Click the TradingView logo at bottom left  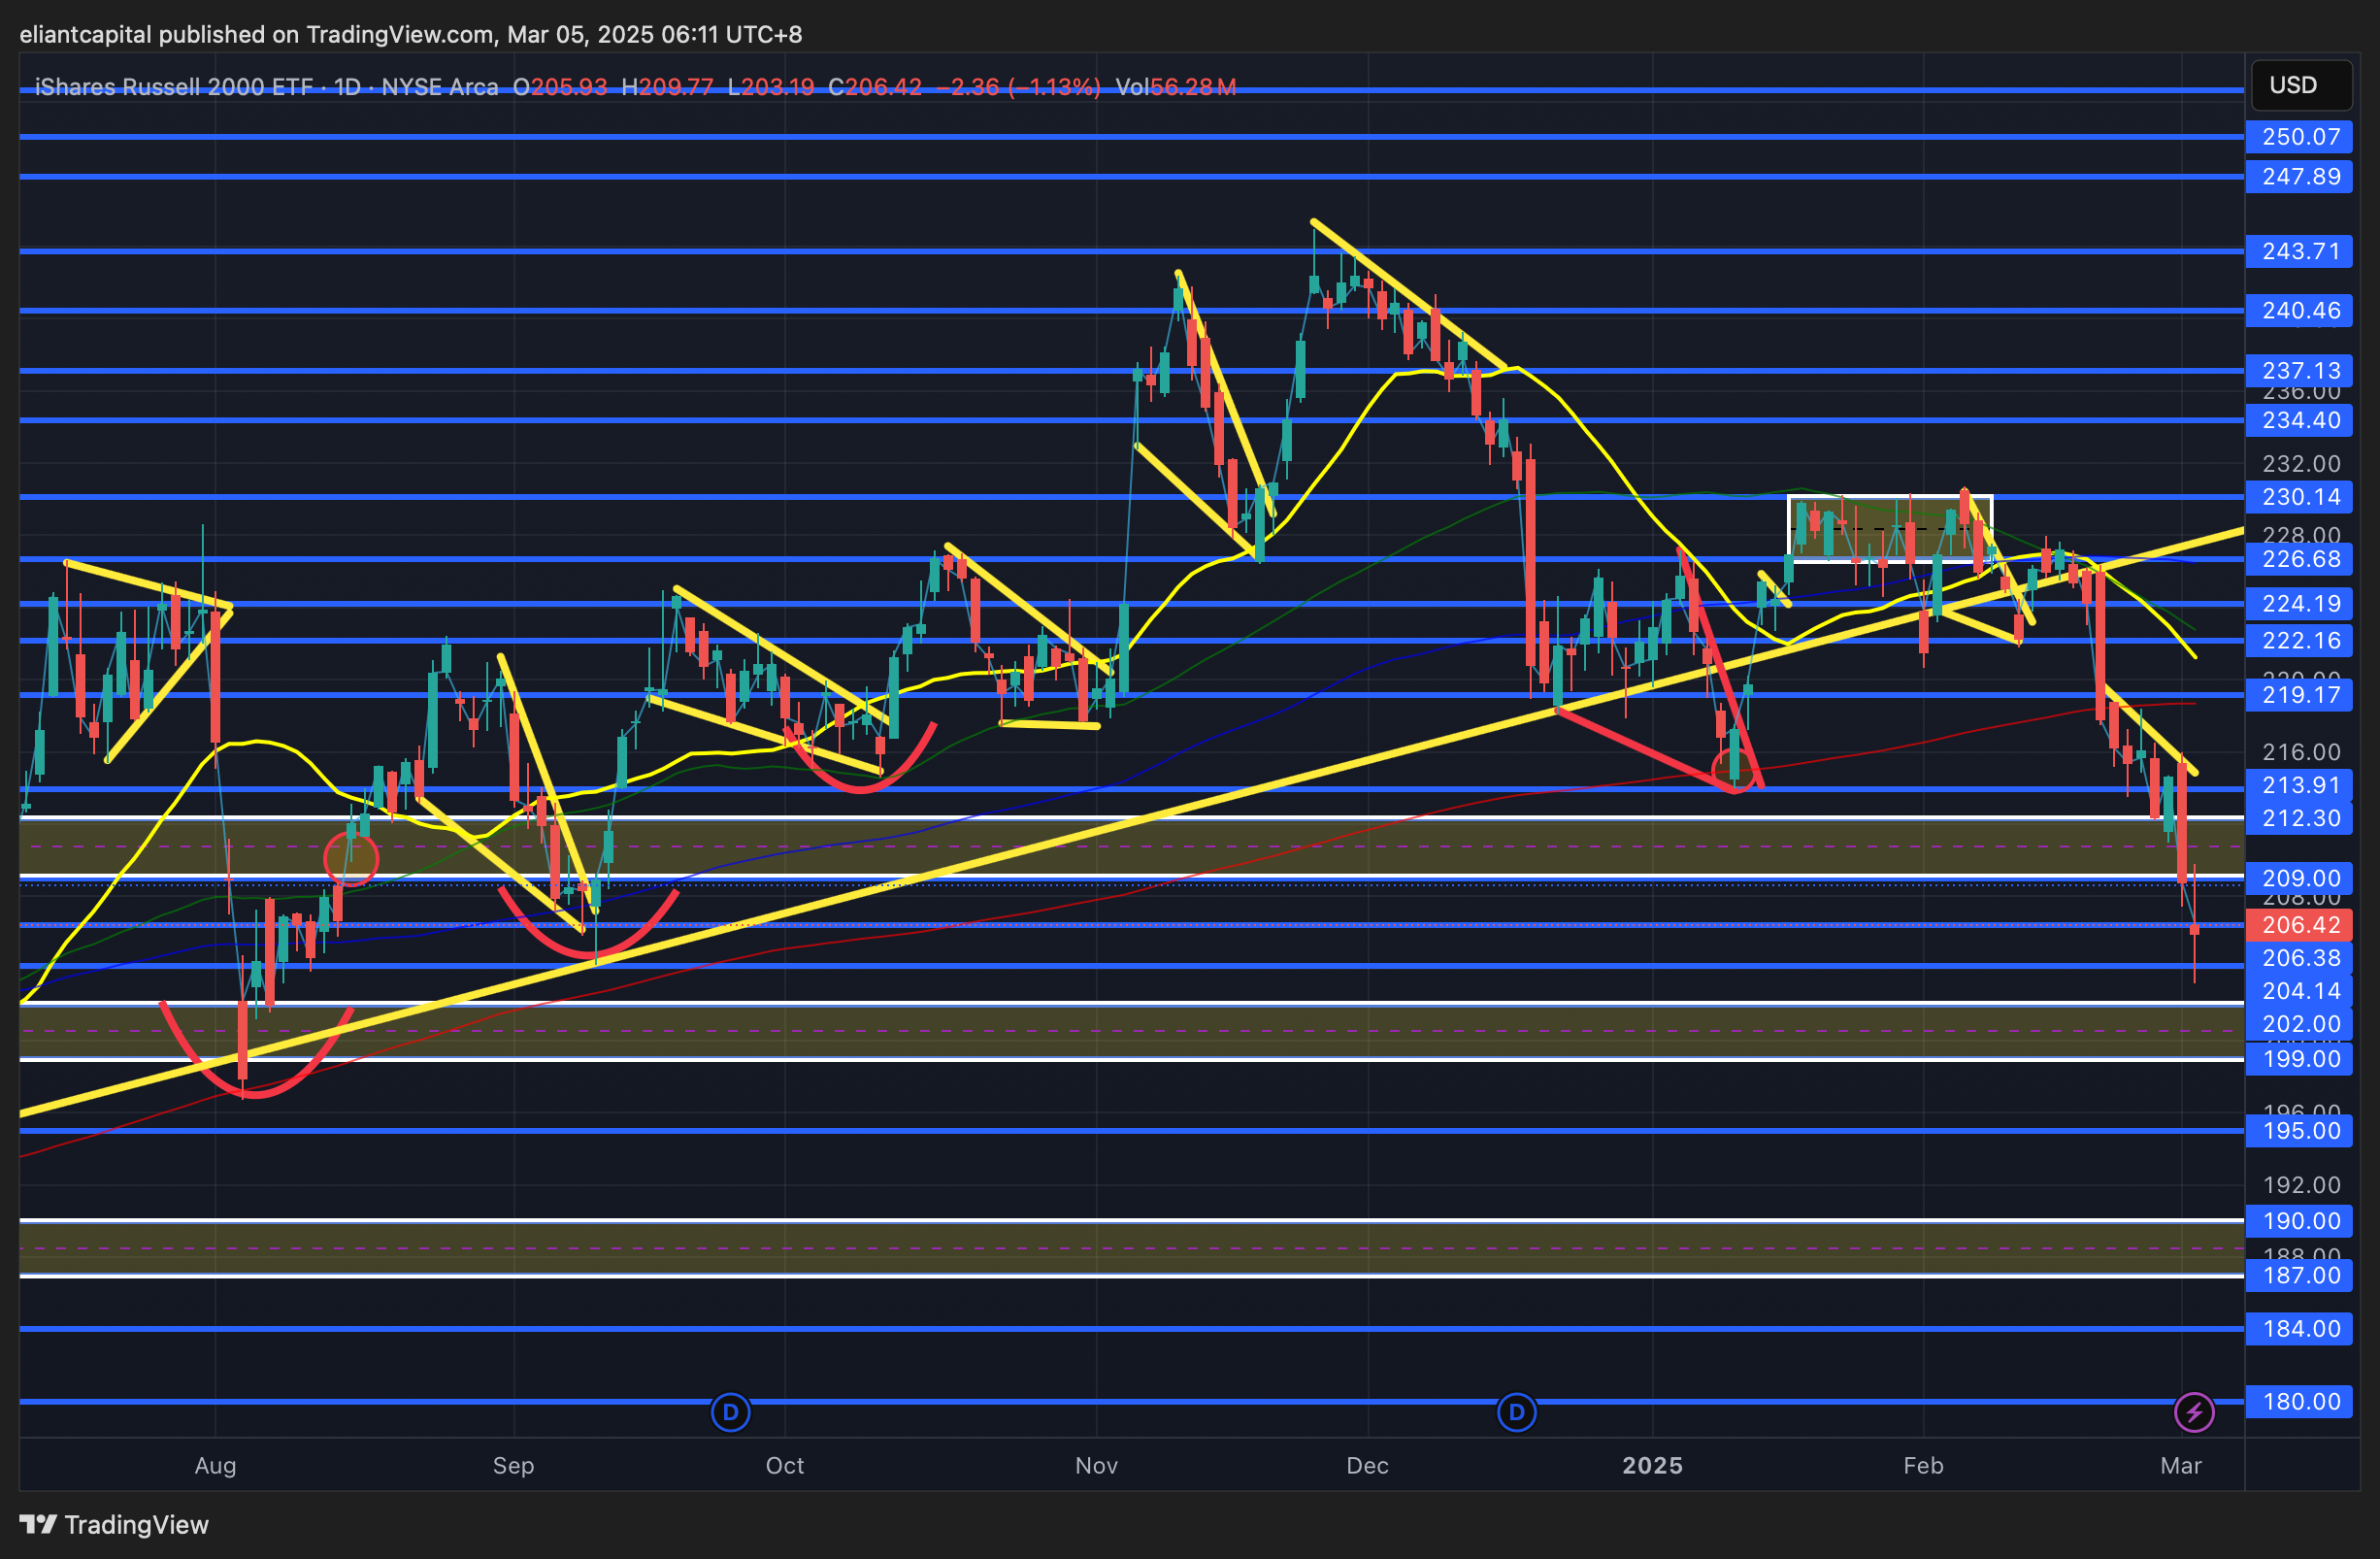click(x=114, y=1524)
